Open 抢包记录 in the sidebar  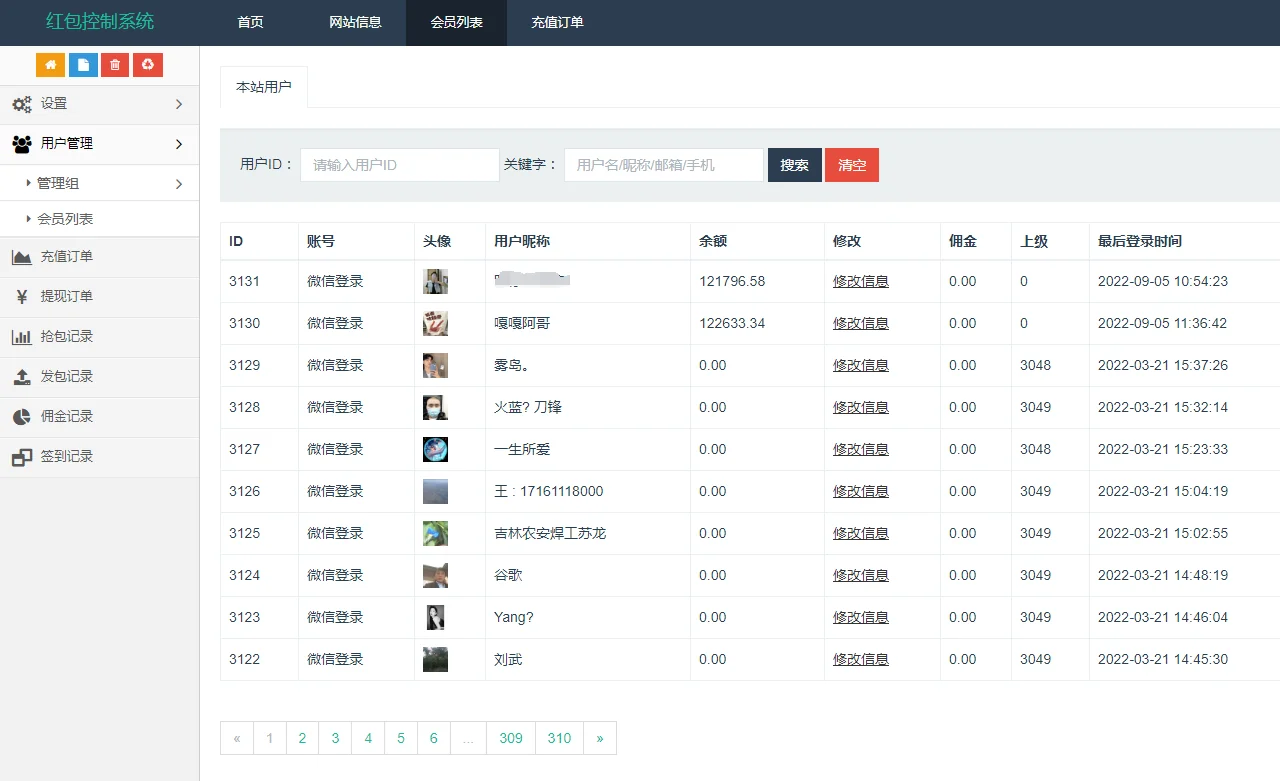[x=66, y=337]
